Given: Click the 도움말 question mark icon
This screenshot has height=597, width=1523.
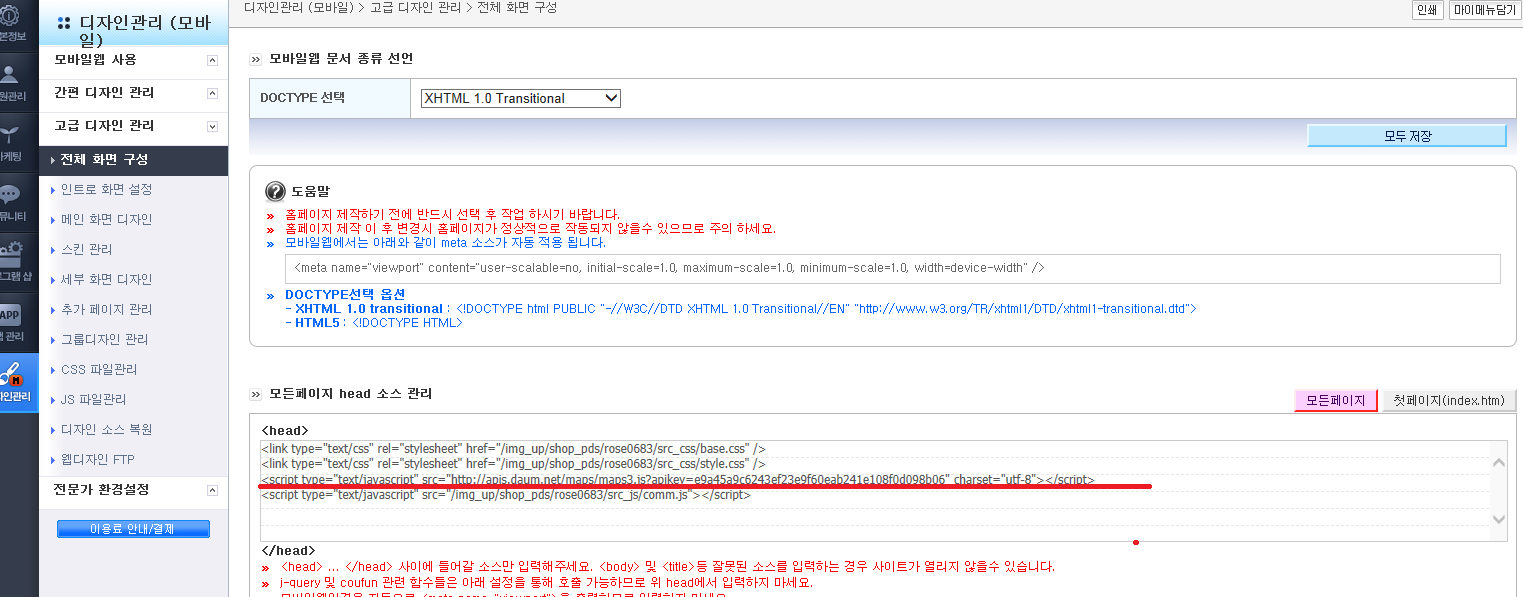Looking at the screenshot, I should (275, 191).
